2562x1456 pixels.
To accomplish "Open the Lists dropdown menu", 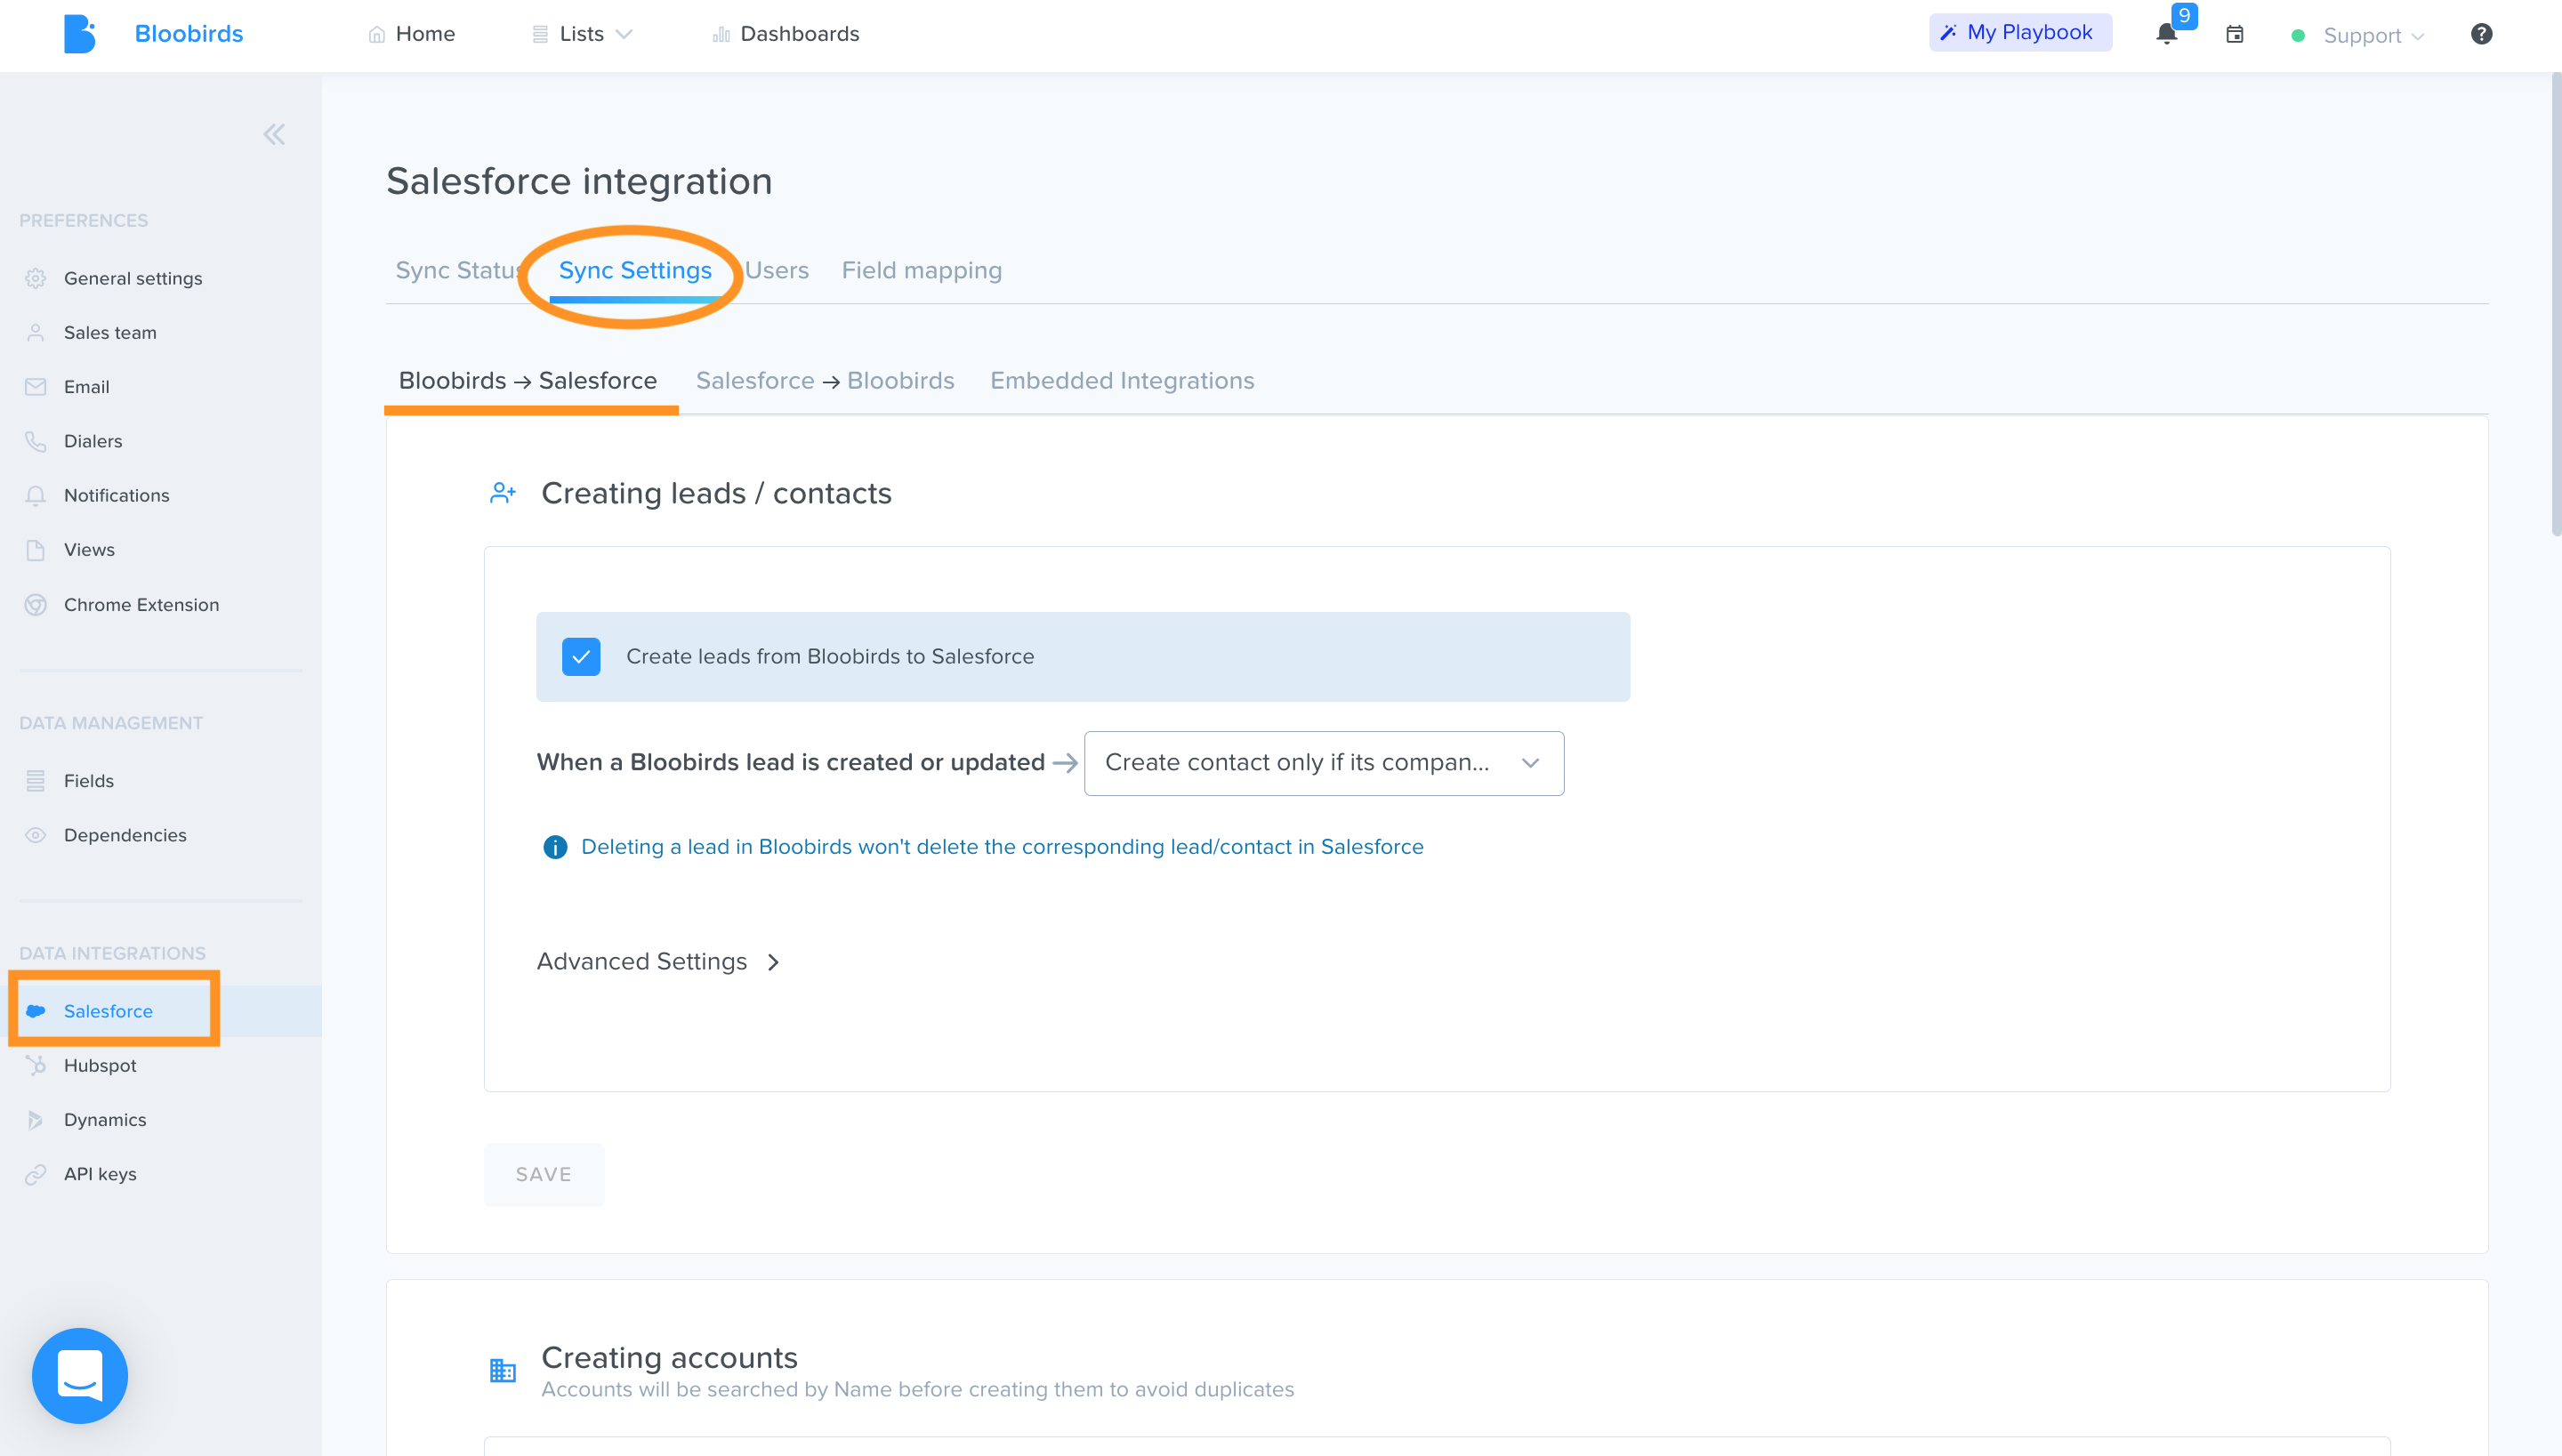I will pyautogui.click(x=582, y=34).
